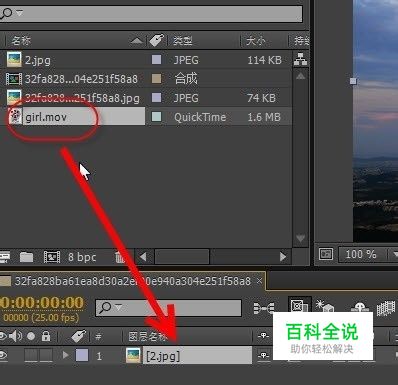The image size is (398, 385).
Task: Click the label color swatch of the 74 KB JPEG
Action: pos(156,98)
